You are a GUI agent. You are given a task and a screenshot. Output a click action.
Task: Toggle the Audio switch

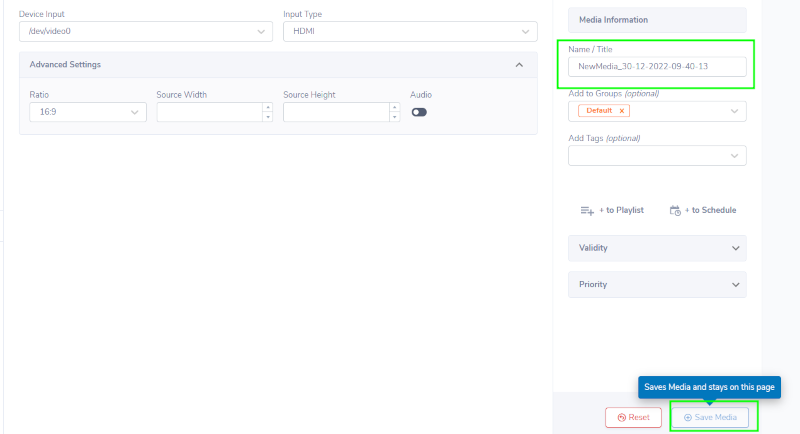pos(419,112)
